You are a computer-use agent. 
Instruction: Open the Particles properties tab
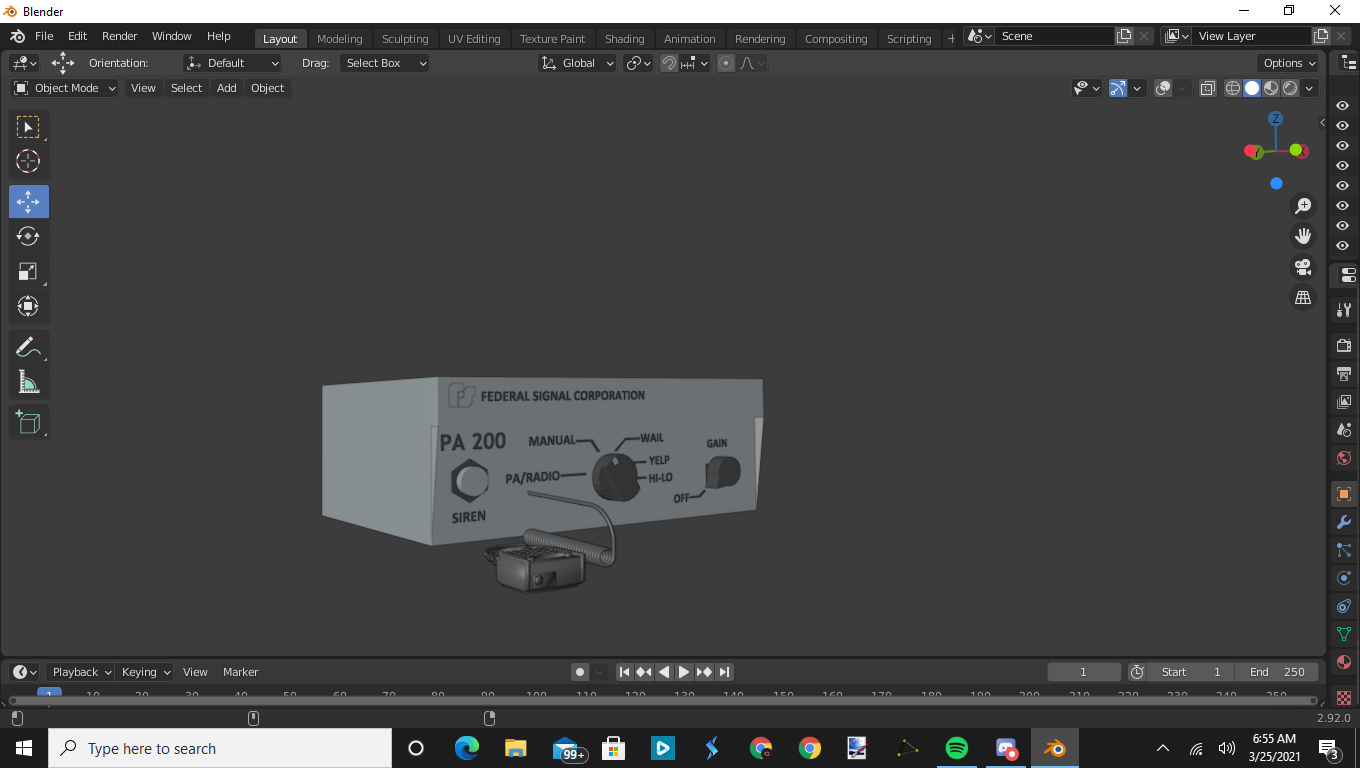1344,550
